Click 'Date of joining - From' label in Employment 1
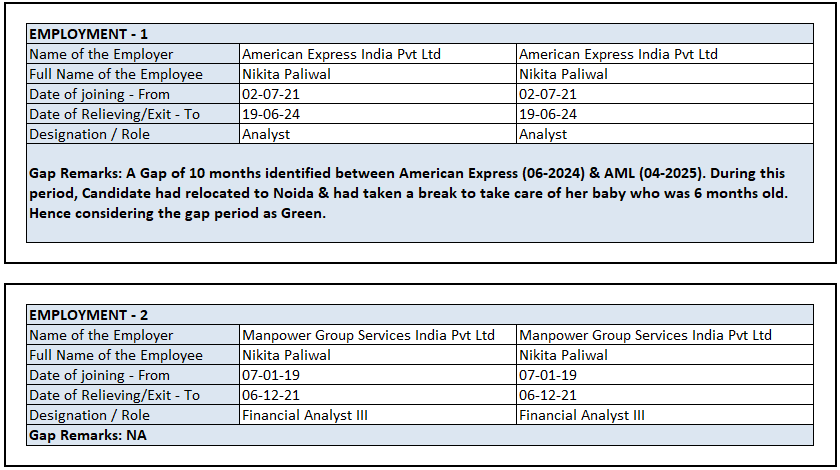 pos(100,94)
